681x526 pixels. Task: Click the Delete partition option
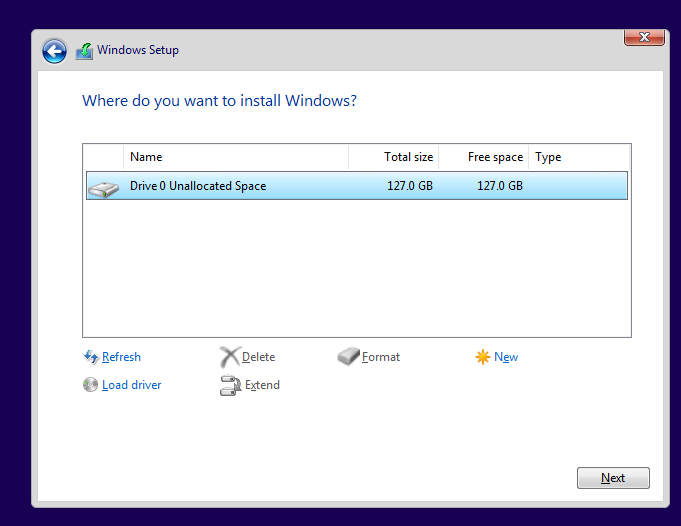tap(258, 357)
